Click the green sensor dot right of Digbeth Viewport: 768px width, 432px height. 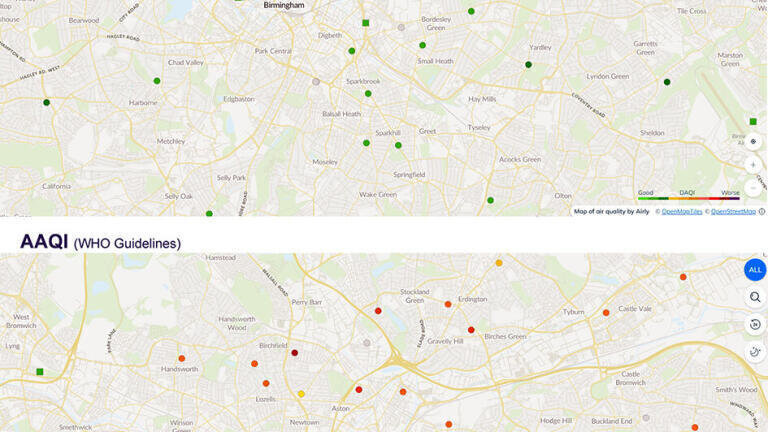352,51
